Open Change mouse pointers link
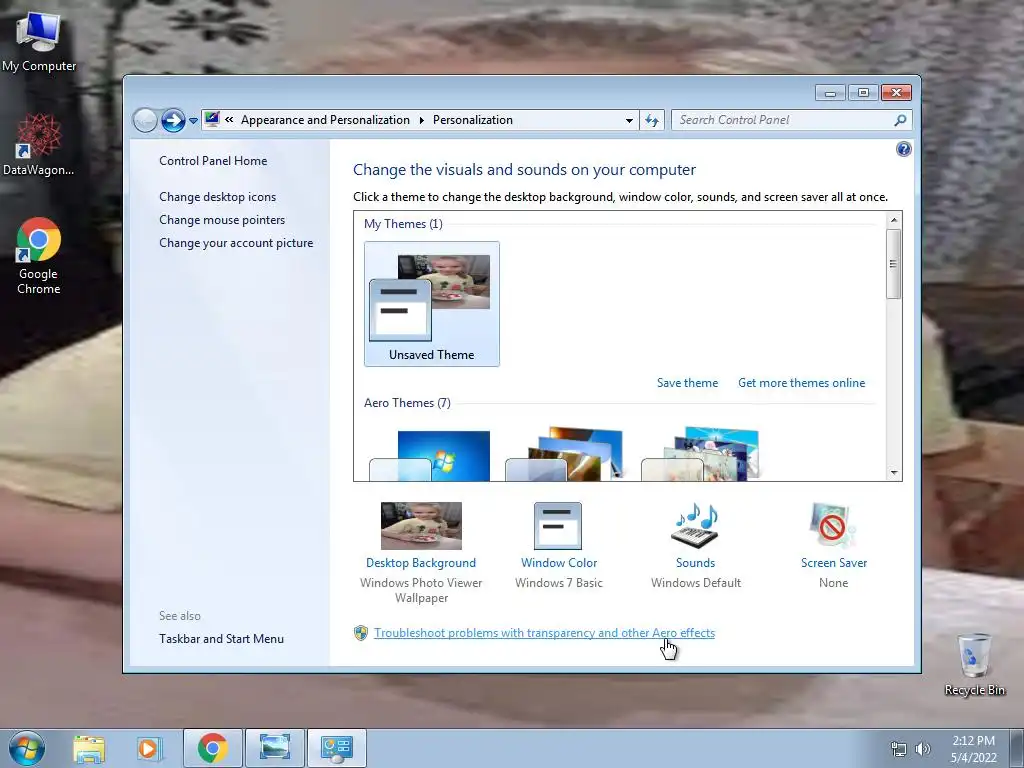The height and width of the screenshot is (768, 1024). point(222,220)
